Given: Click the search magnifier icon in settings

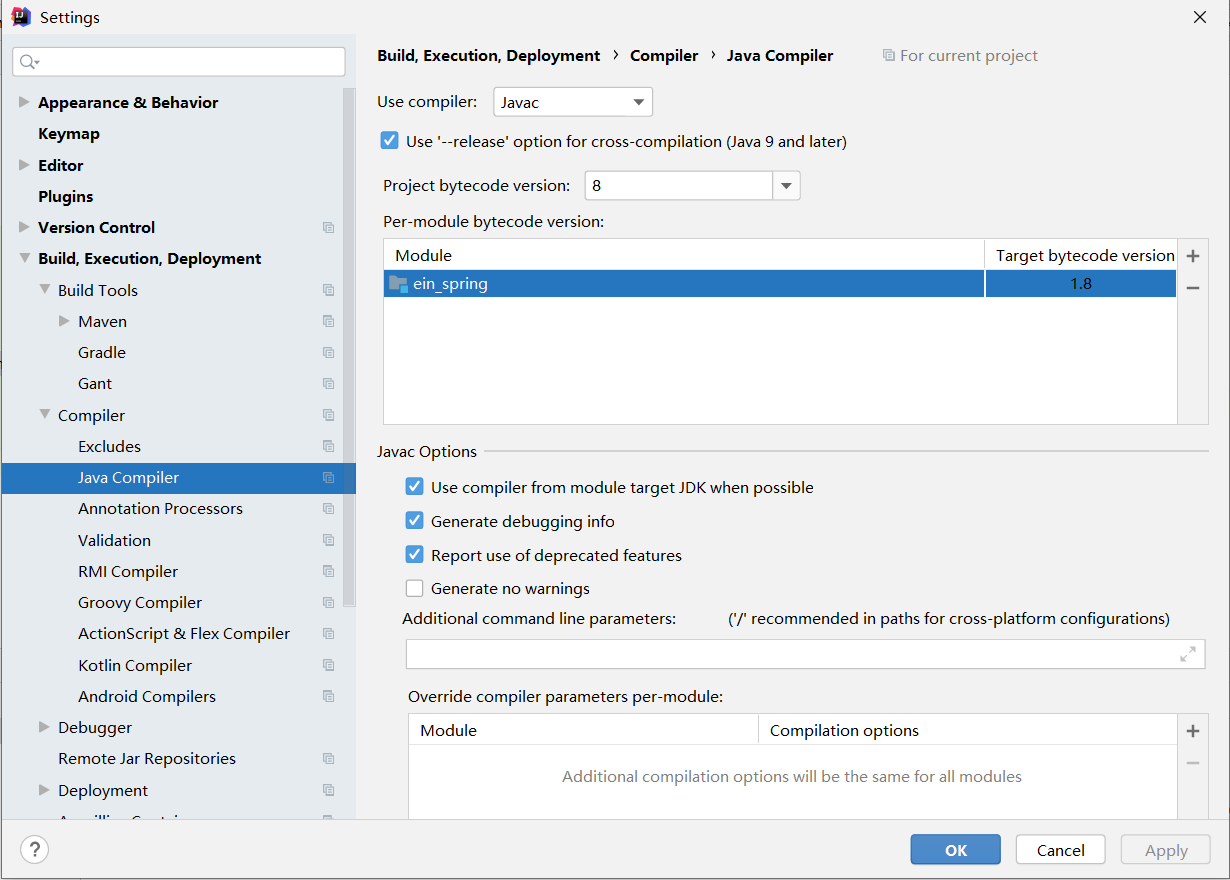Looking at the screenshot, I should click(x=28, y=62).
